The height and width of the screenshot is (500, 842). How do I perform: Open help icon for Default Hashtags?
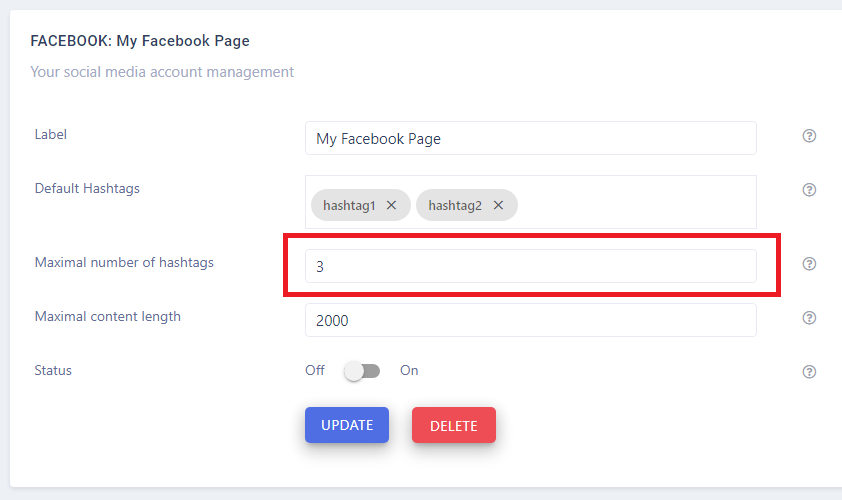(x=809, y=190)
